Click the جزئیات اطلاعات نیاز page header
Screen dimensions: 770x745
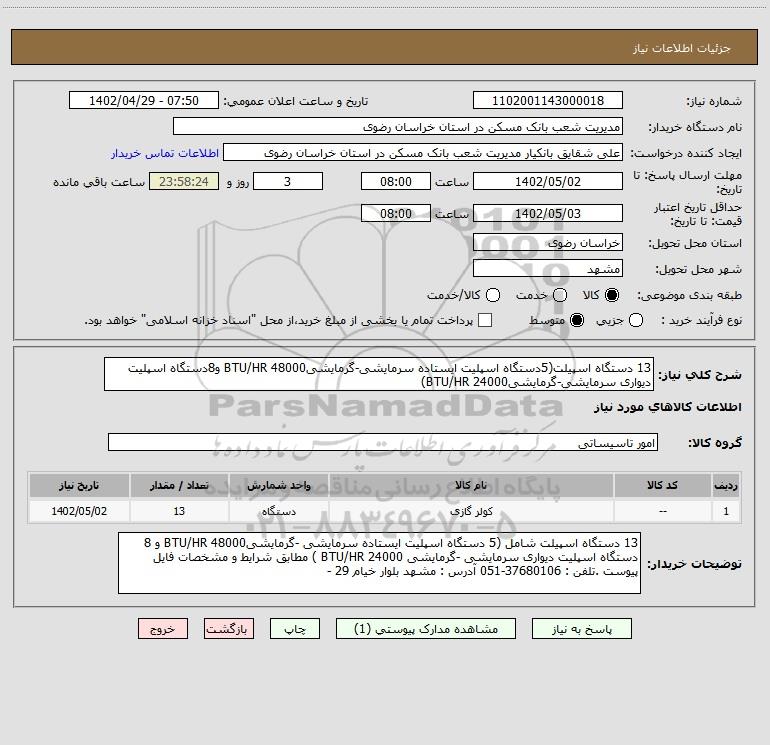[681, 48]
